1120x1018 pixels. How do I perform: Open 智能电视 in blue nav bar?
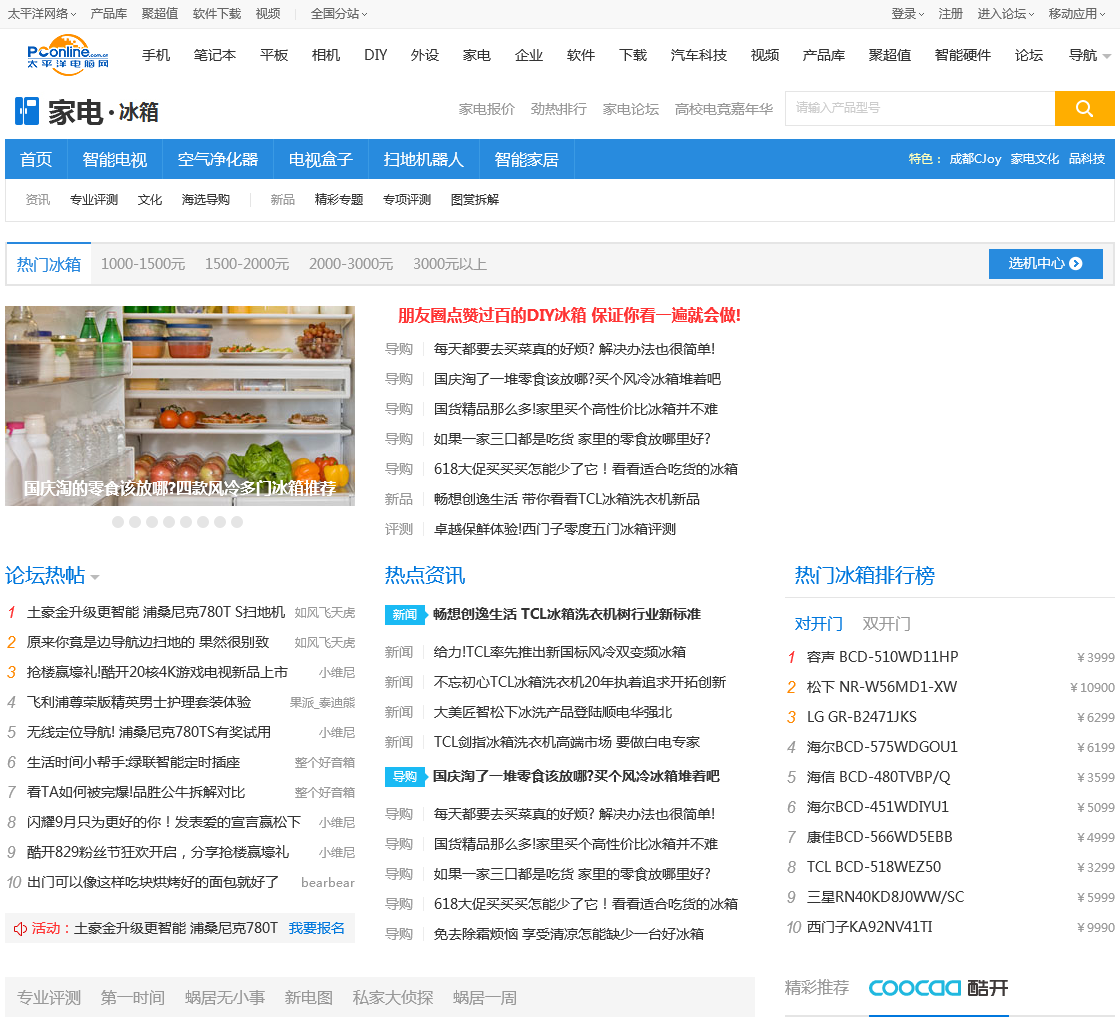pos(114,159)
